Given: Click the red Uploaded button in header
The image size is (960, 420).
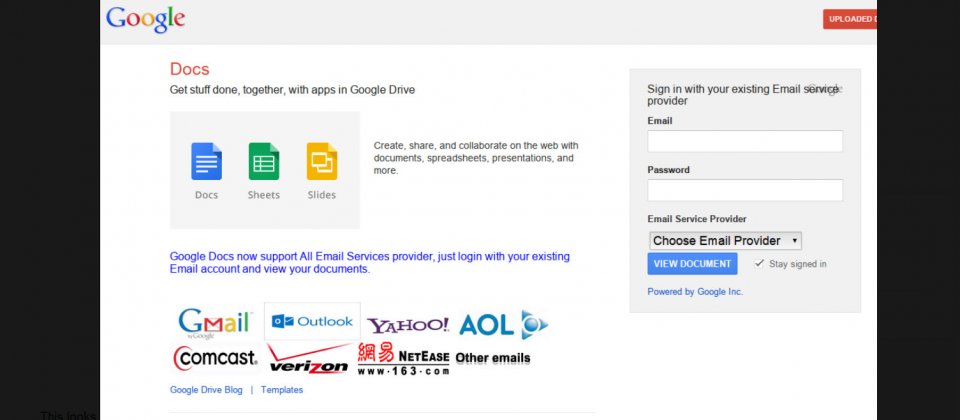Looking at the screenshot, I should pyautogui.click(x=850, y=19).
